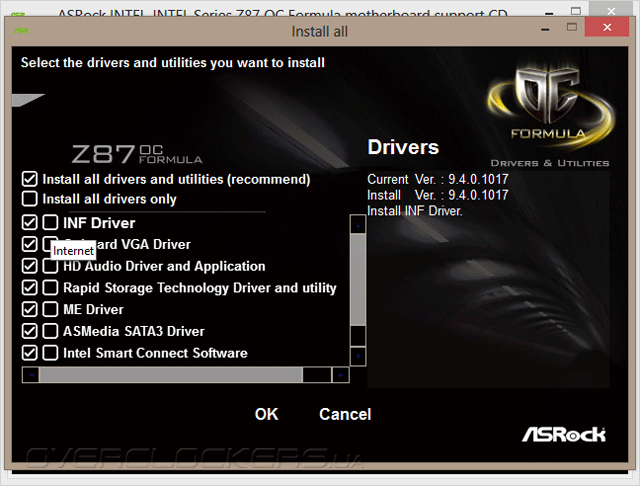
Task: Click horizontal scrollbar right arrow
Action: tap(340, 375)
